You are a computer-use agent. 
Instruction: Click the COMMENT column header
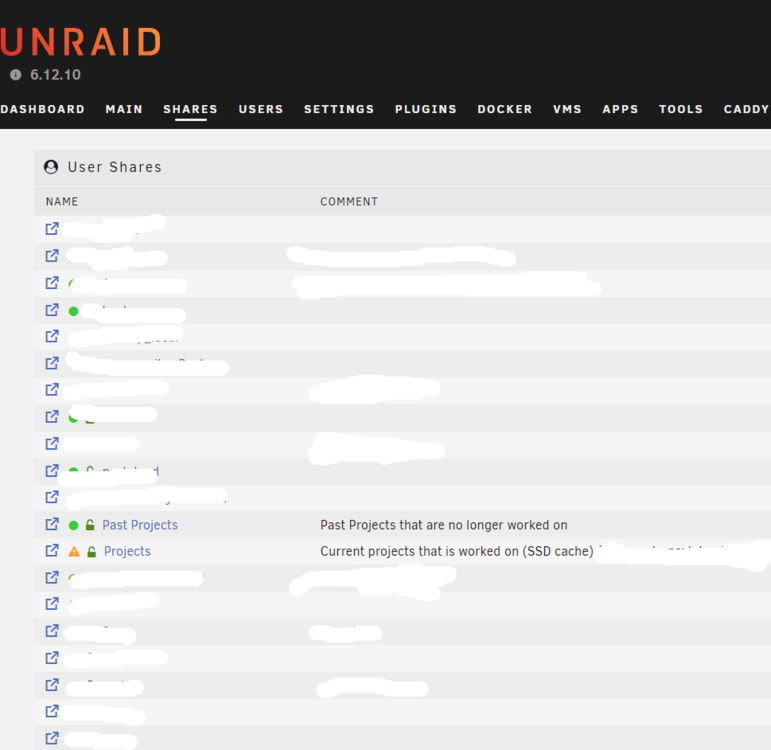(x=349, y=202)
